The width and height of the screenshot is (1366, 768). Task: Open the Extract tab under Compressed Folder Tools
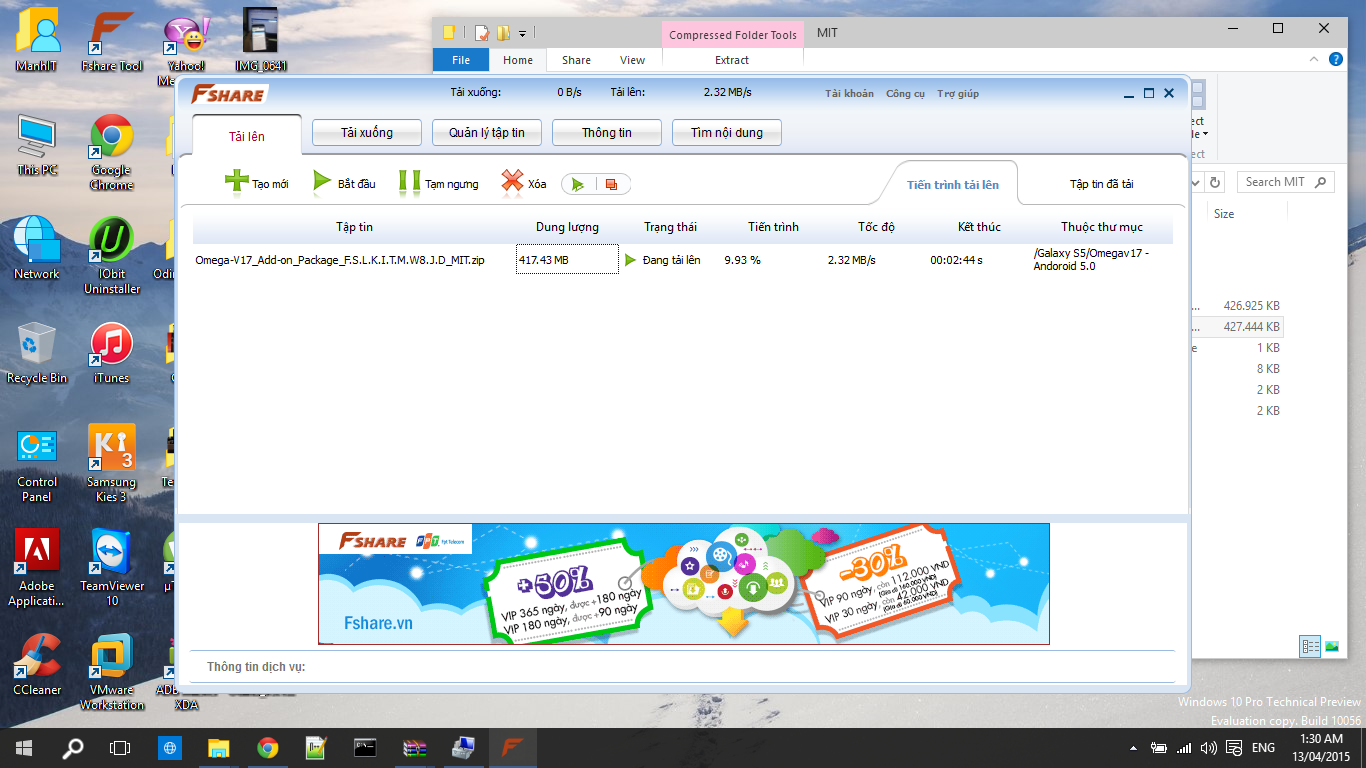pyautogui.click(x=732, y=60)
